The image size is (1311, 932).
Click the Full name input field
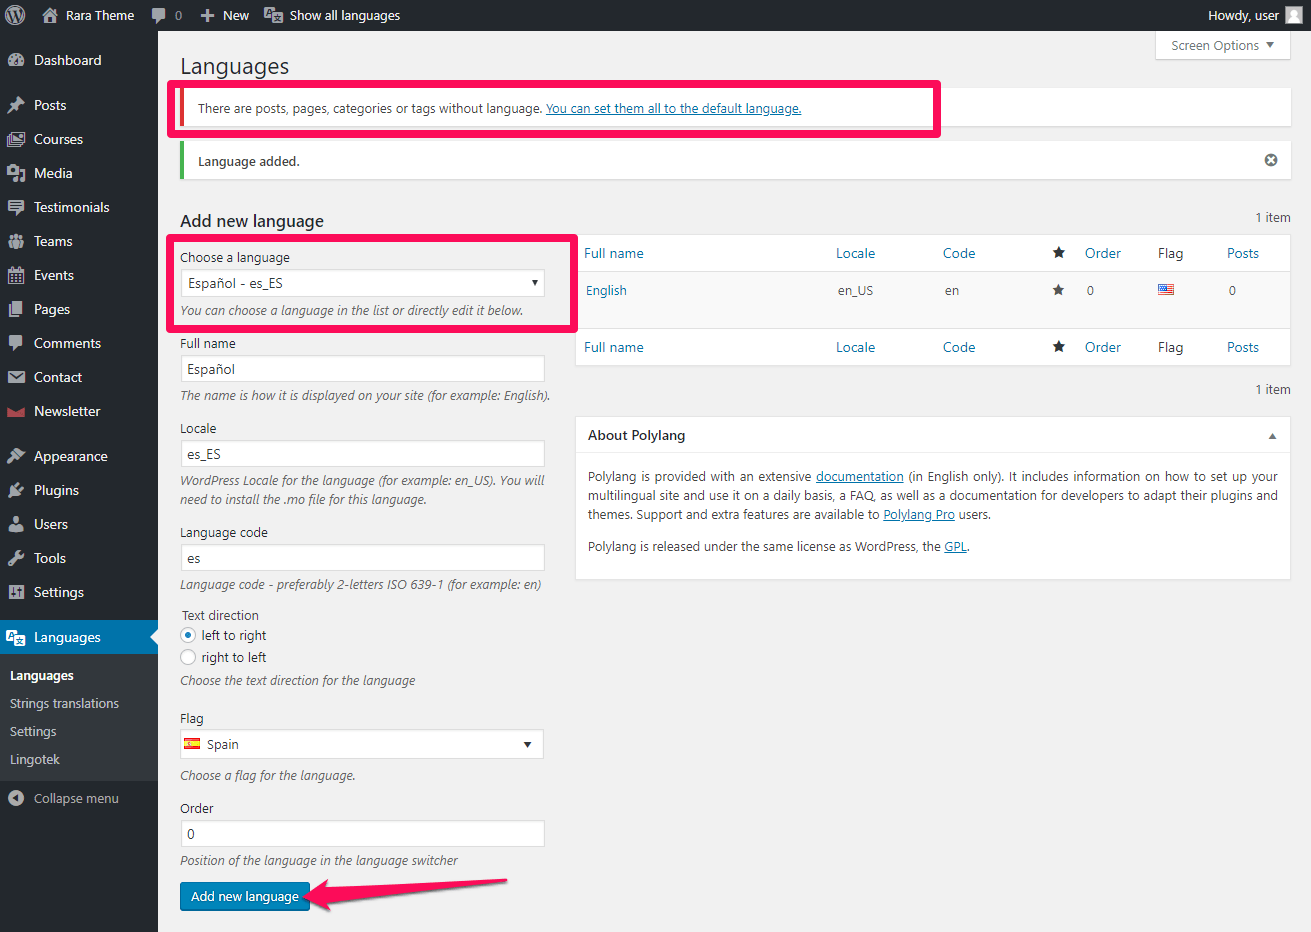point(363,369)
